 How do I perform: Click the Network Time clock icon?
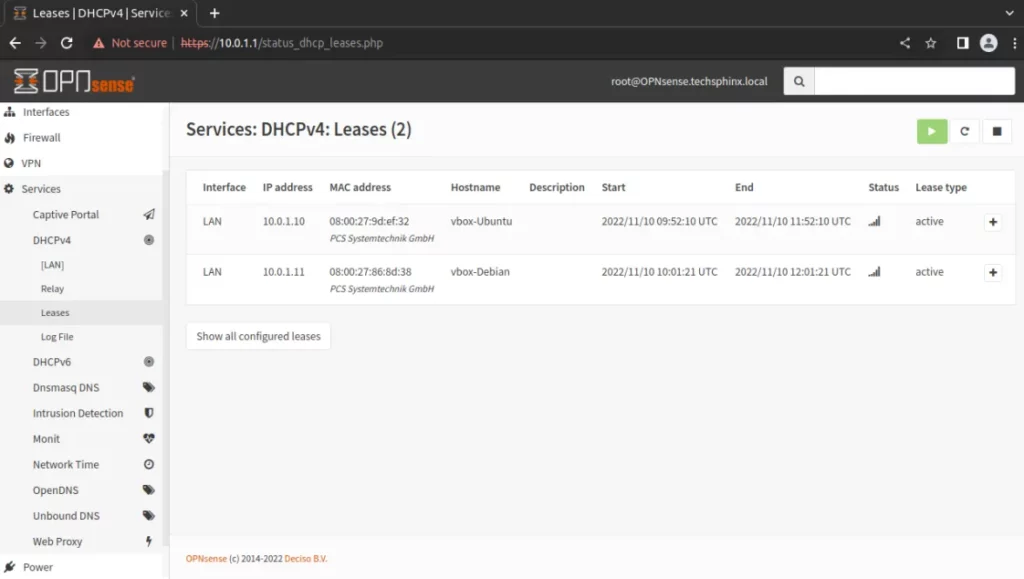(149, 464)
